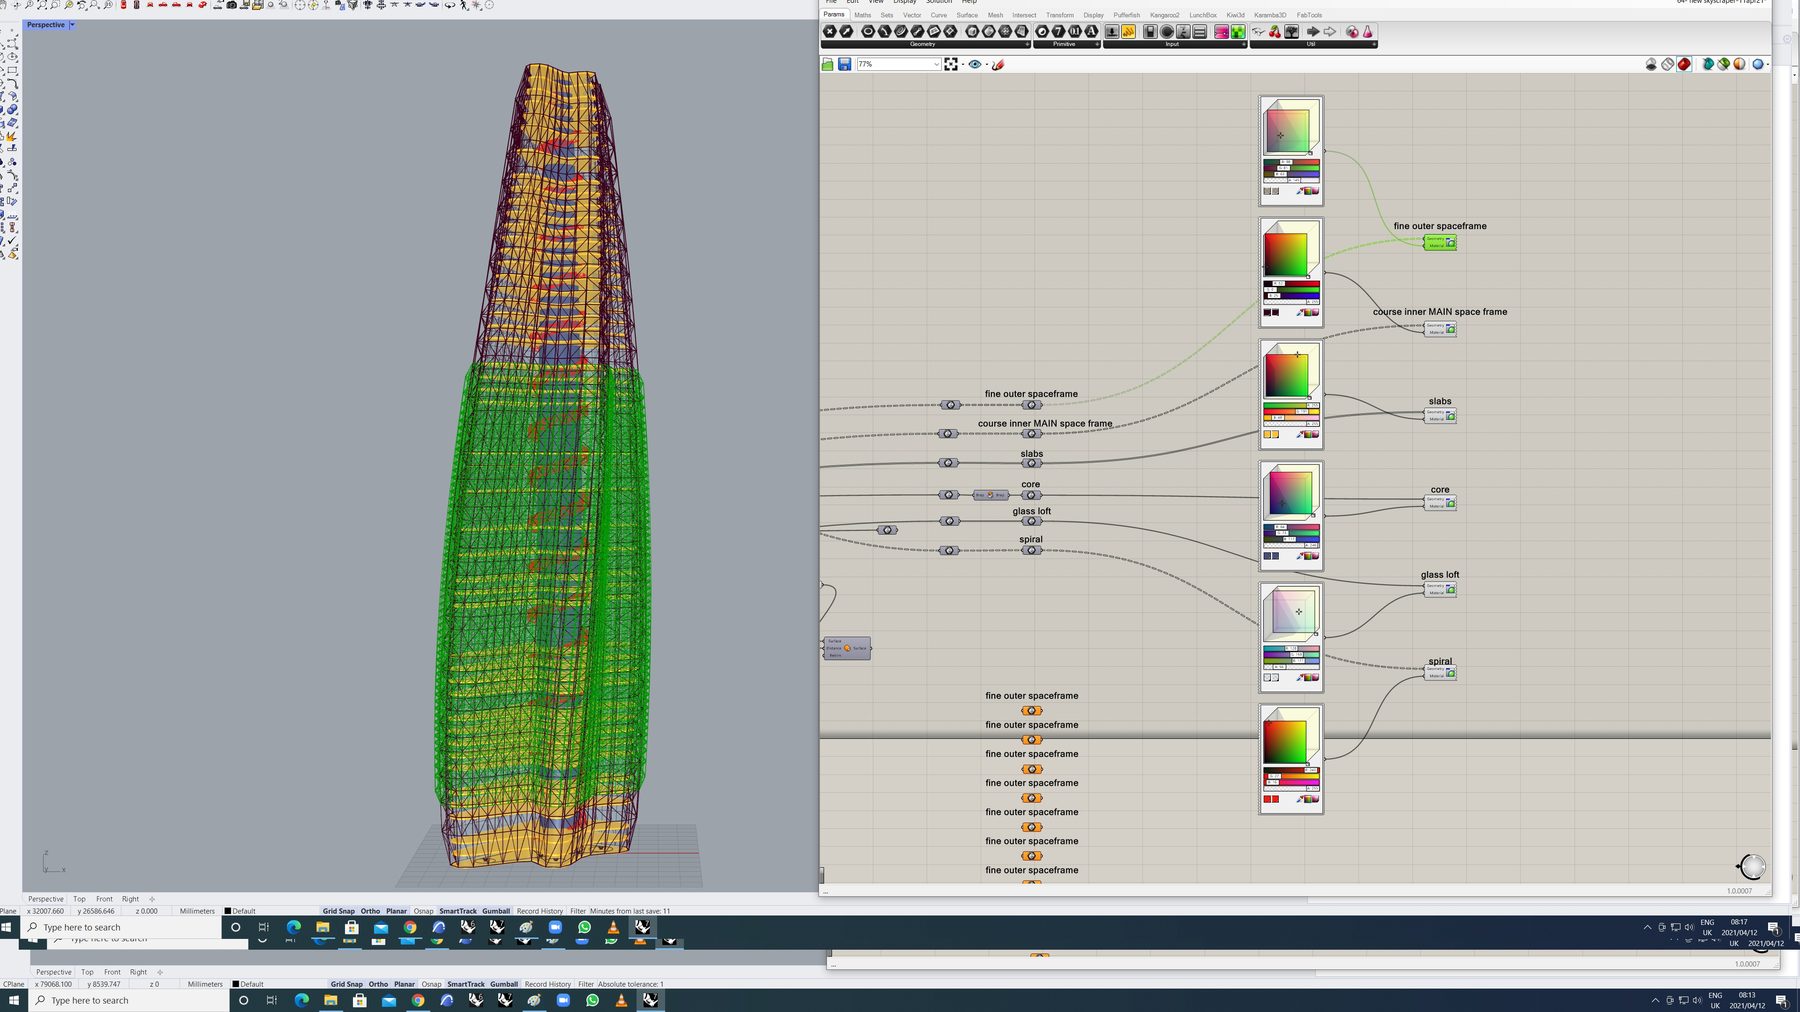Expand the Geometry panel in the ribbon
The image size is (1800, 1012).
tap(1026, 44)
